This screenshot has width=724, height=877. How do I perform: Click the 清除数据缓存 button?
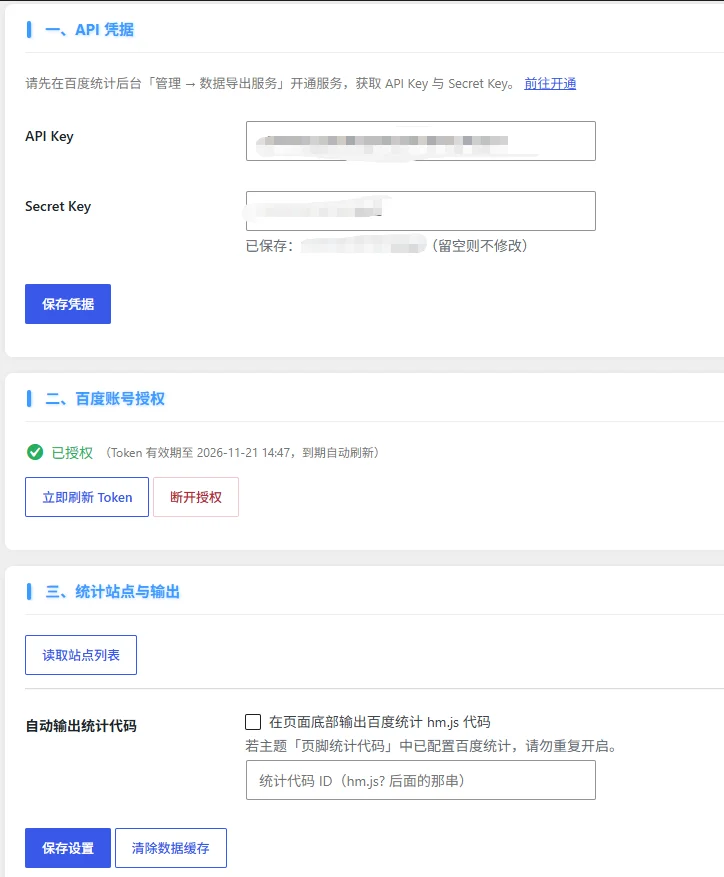[171, 848]
